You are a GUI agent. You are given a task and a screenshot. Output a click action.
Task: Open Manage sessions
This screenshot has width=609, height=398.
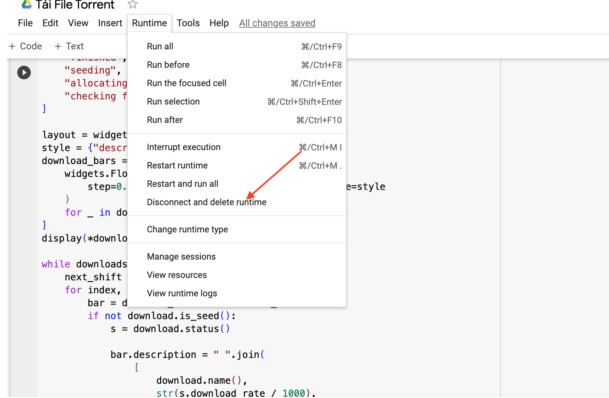tap(237, 257)
